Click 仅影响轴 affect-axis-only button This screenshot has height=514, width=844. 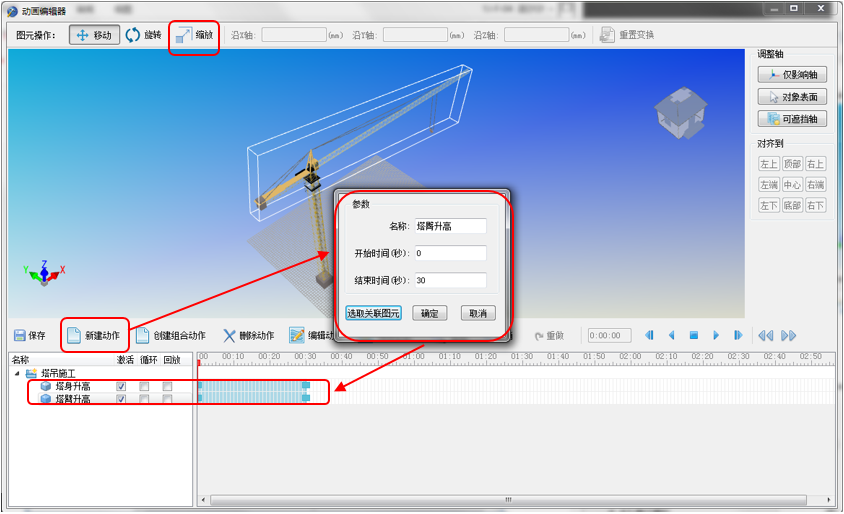point(792,74)
